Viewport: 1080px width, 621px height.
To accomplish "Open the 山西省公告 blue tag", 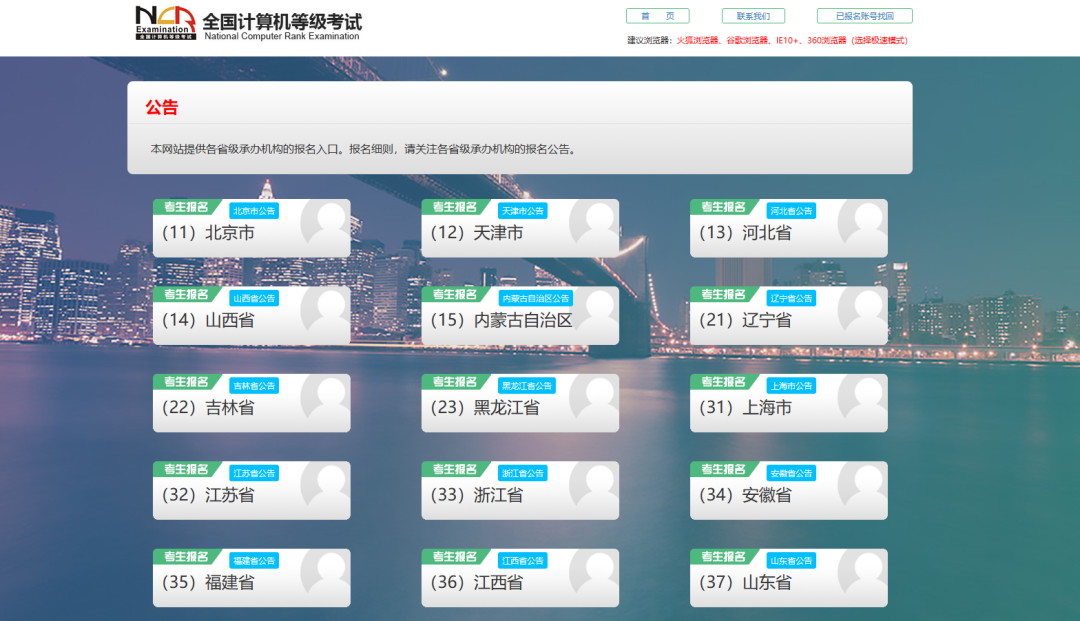I will tap(253, 298).
